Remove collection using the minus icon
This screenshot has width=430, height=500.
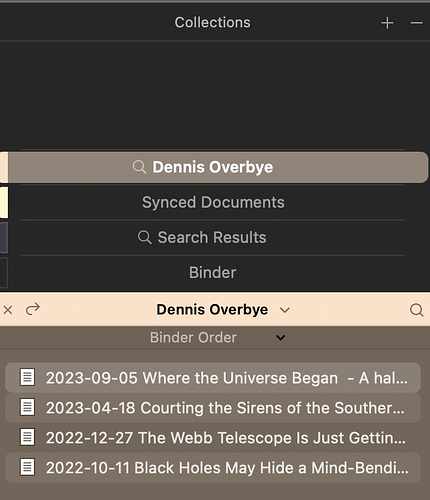pos(416,23)
